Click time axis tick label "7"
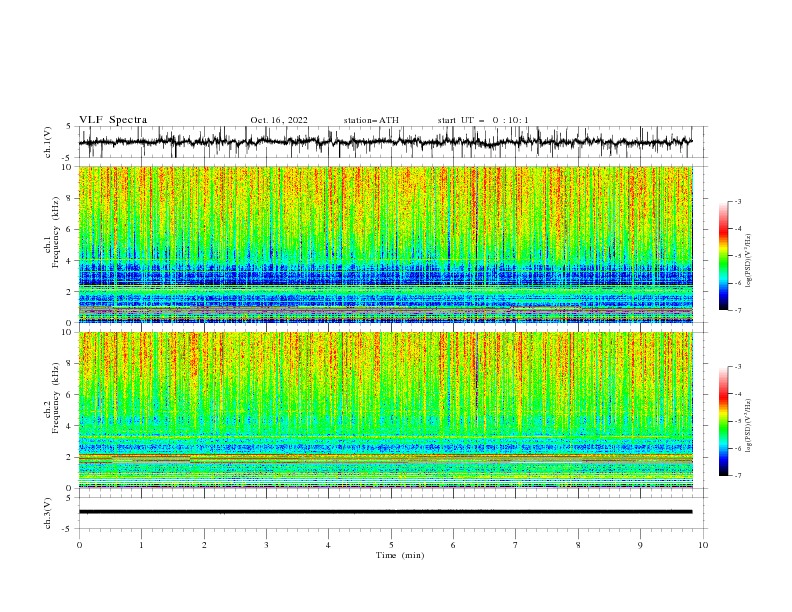The image size is (792, 612). click(x=515, y=545)
